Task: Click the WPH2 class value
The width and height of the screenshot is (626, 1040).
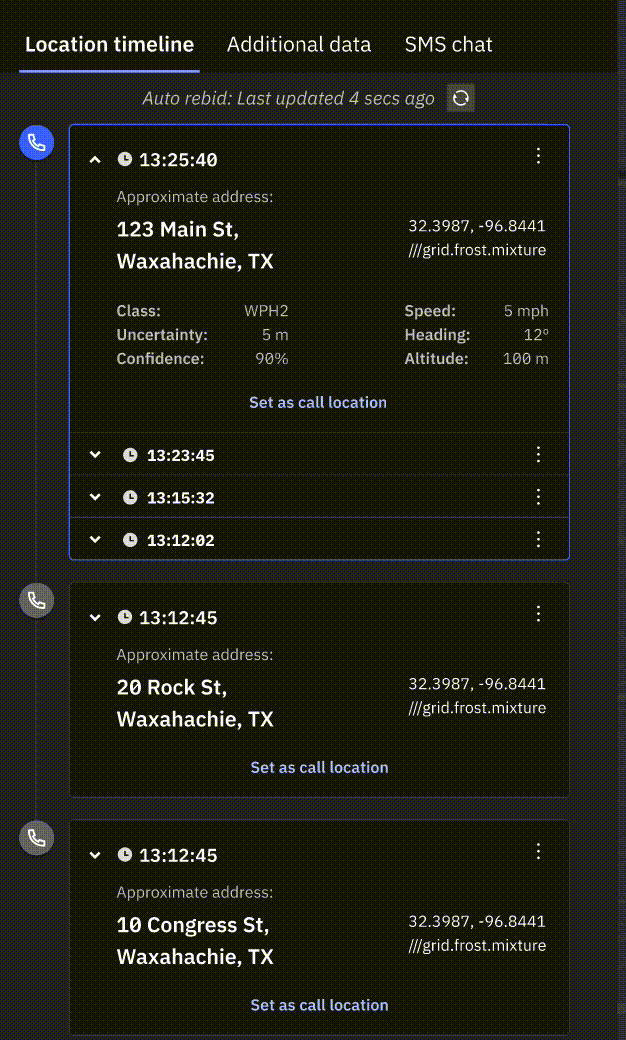Action: [x=266, y=311]
